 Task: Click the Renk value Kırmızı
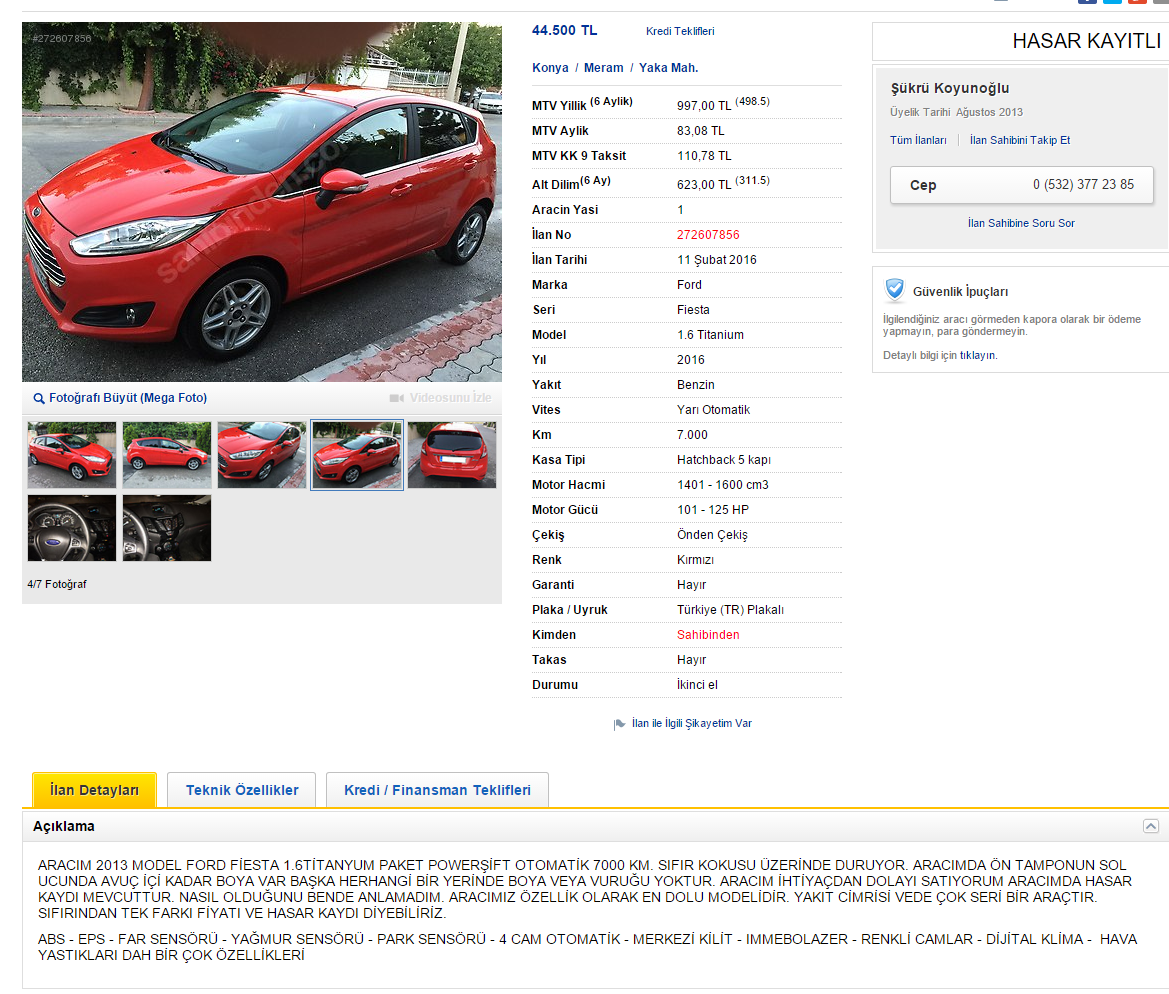[695, 560]
